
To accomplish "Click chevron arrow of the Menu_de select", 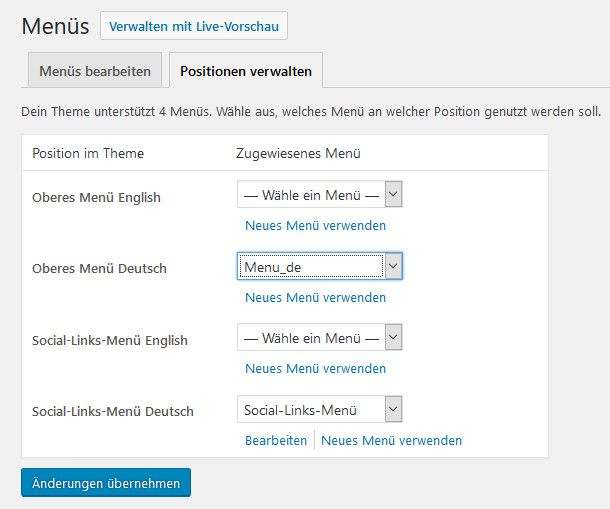I will pos(393,266).
